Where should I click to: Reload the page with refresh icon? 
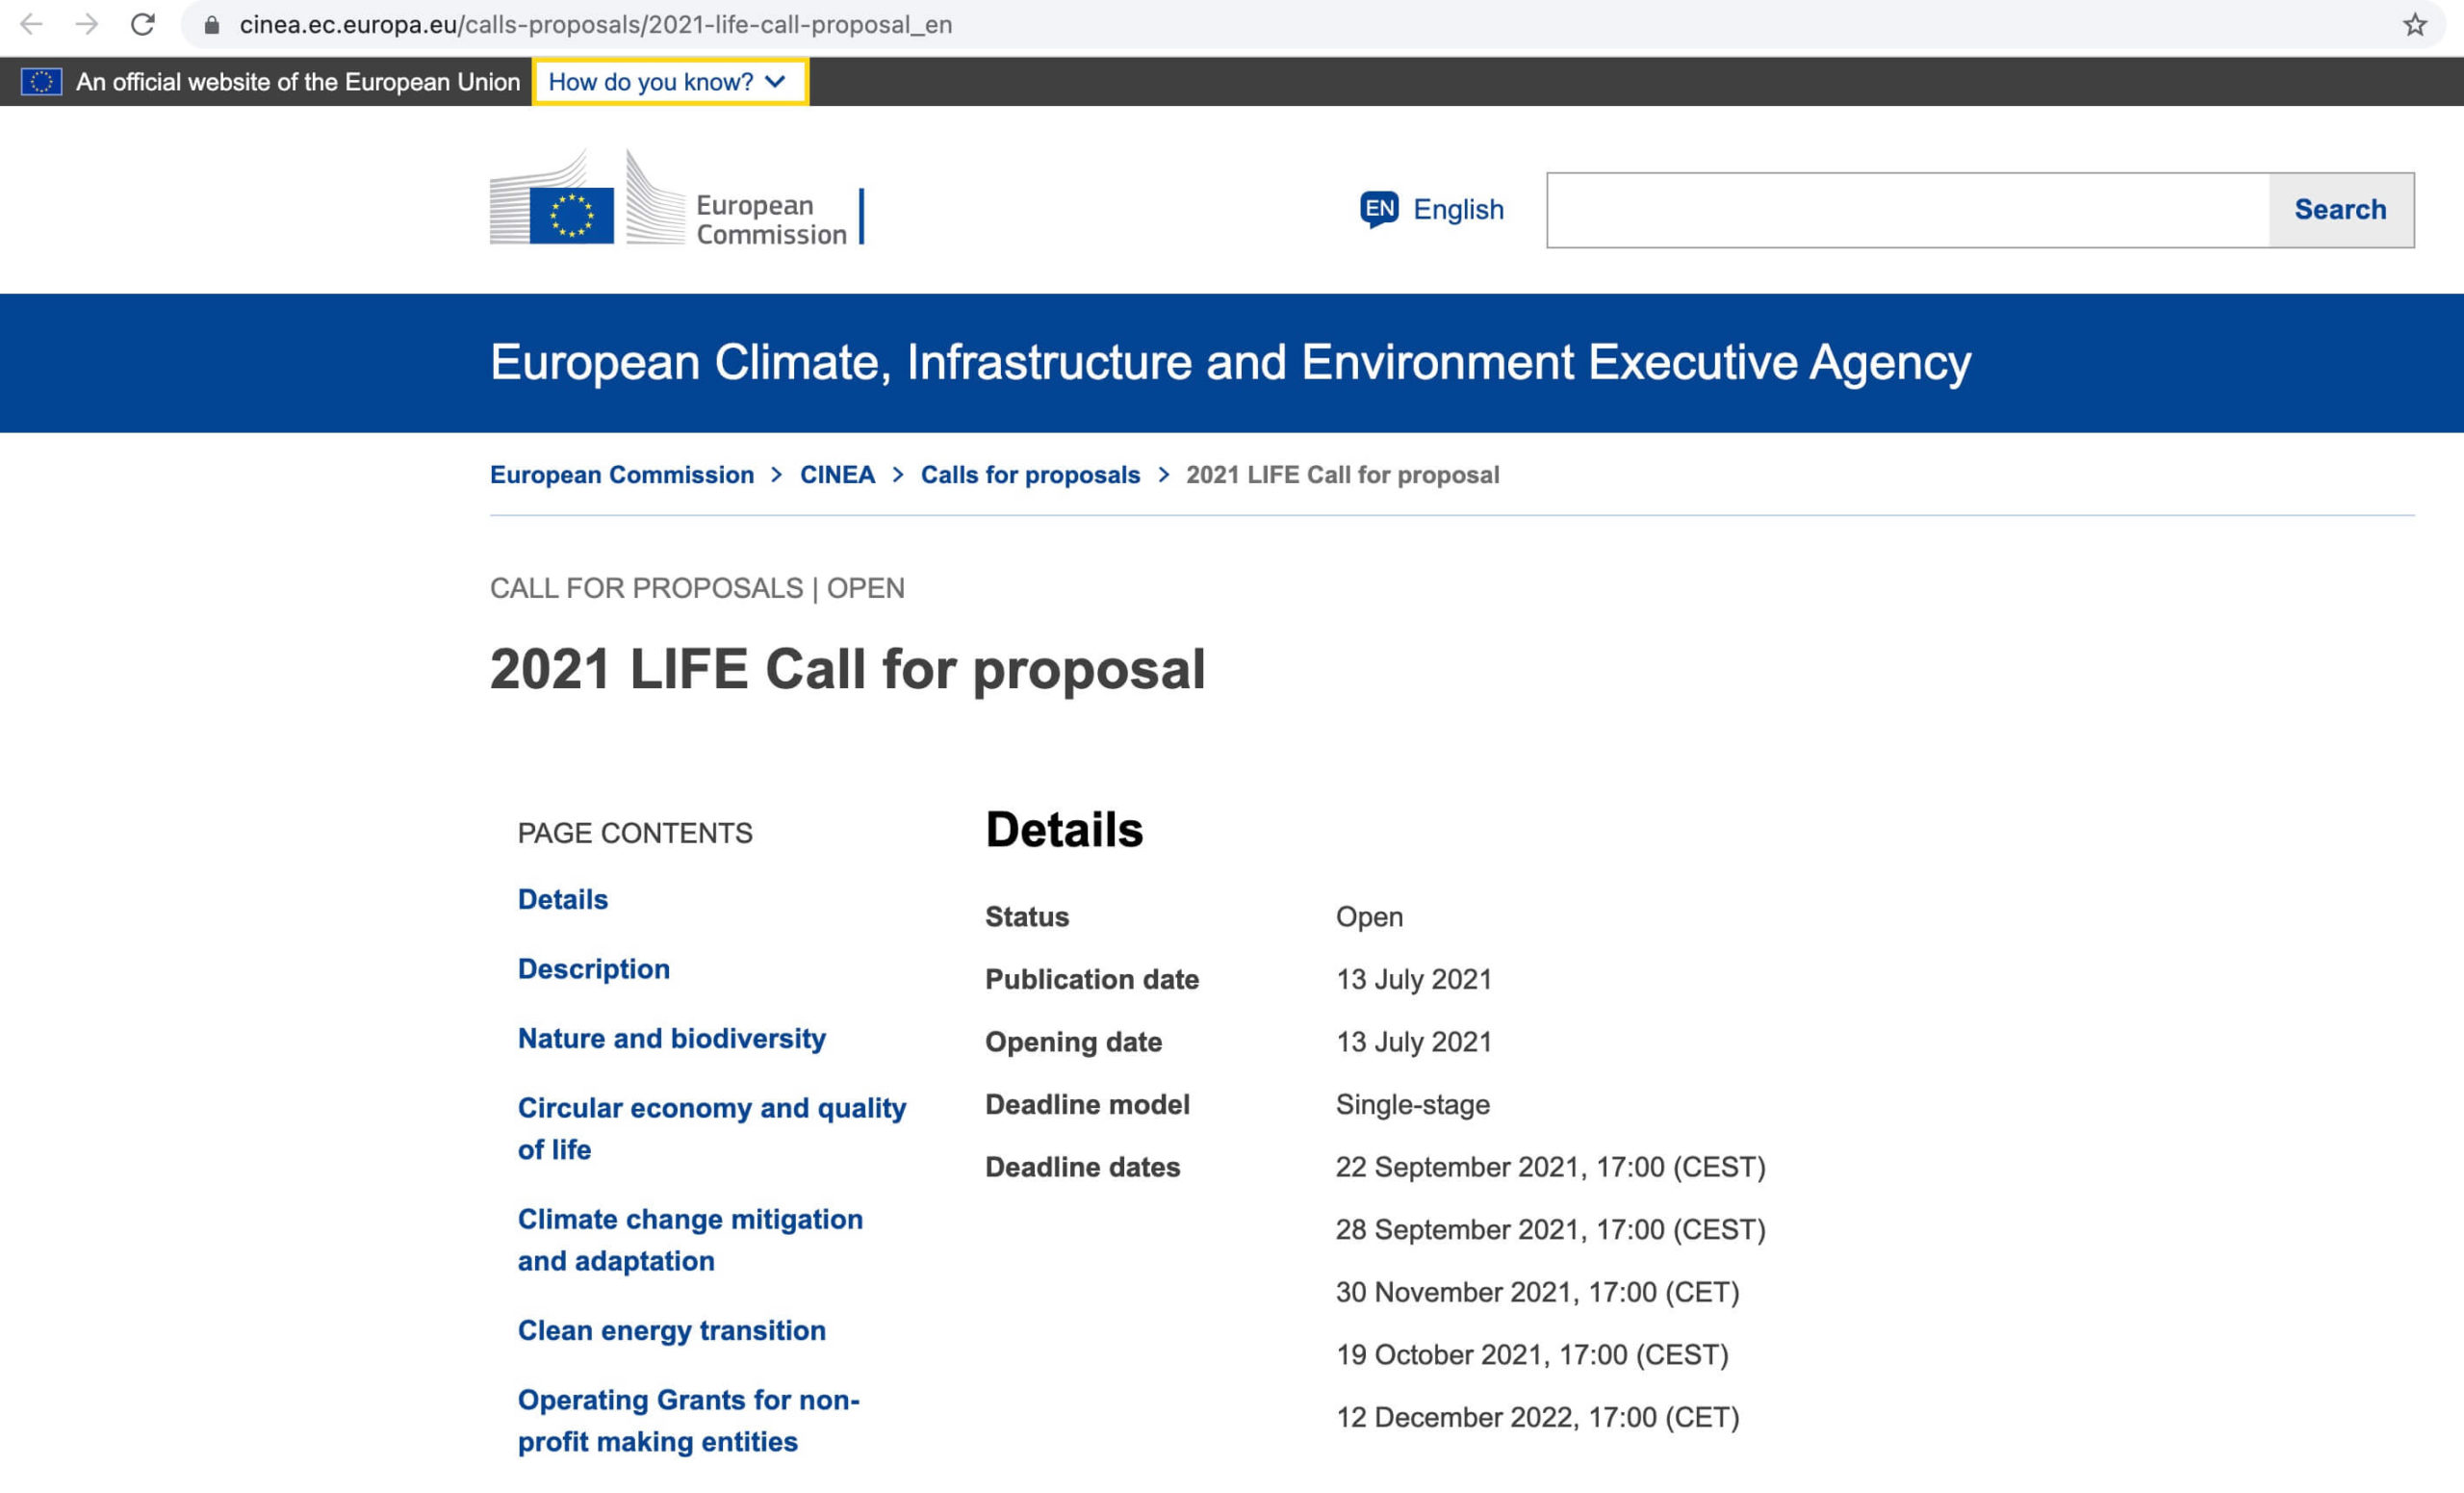[143, 24]
